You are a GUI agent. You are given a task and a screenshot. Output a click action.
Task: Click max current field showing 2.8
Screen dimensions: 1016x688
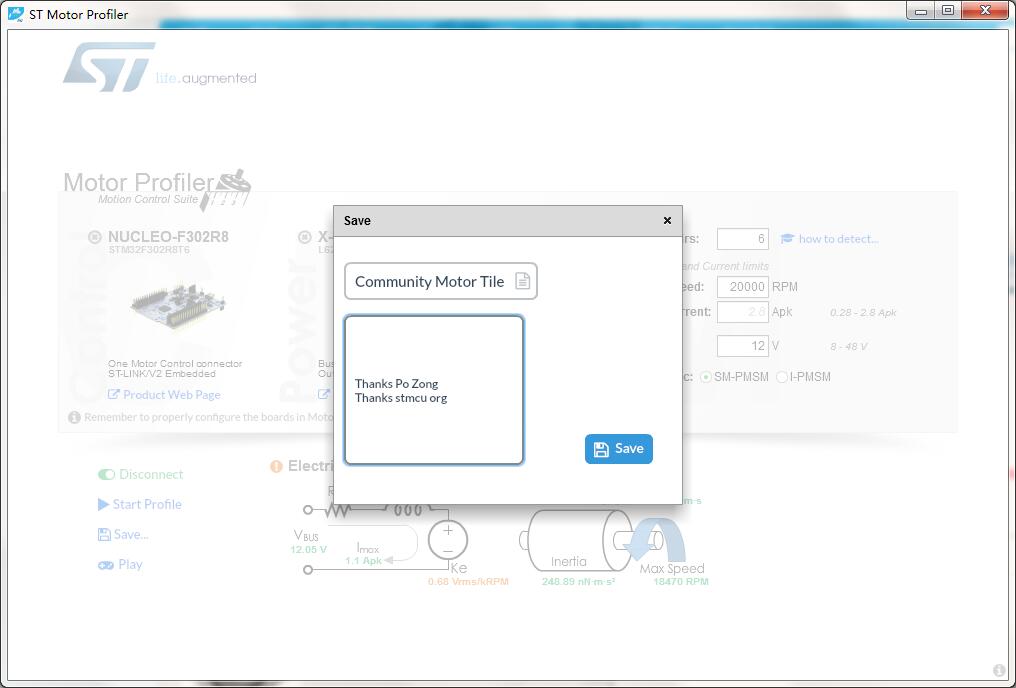(x=743, y=312)
